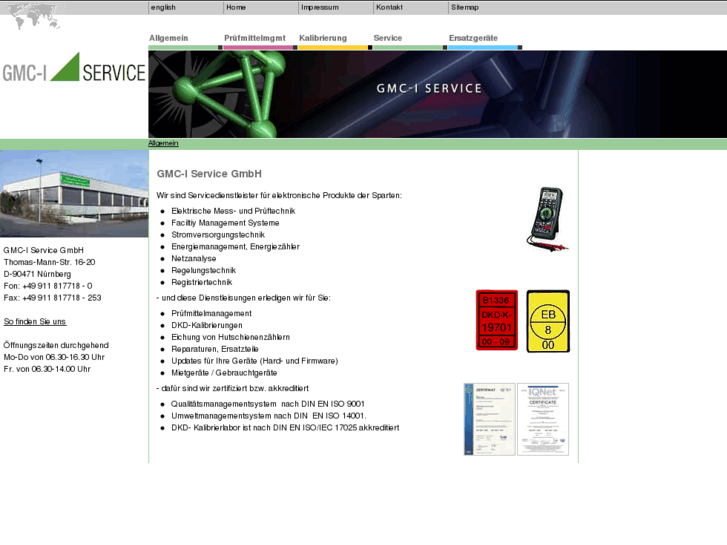
Task: Switch the site language to english
Action: coord(163,7)
